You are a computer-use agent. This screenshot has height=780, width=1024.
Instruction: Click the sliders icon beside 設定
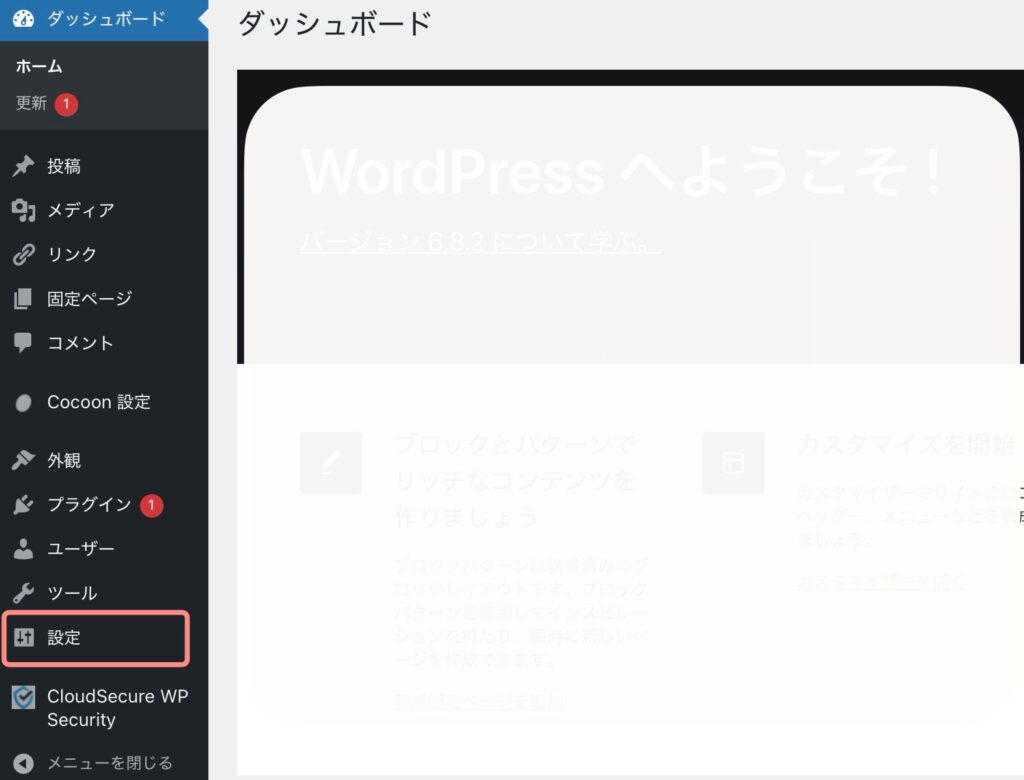coord(24,637)
